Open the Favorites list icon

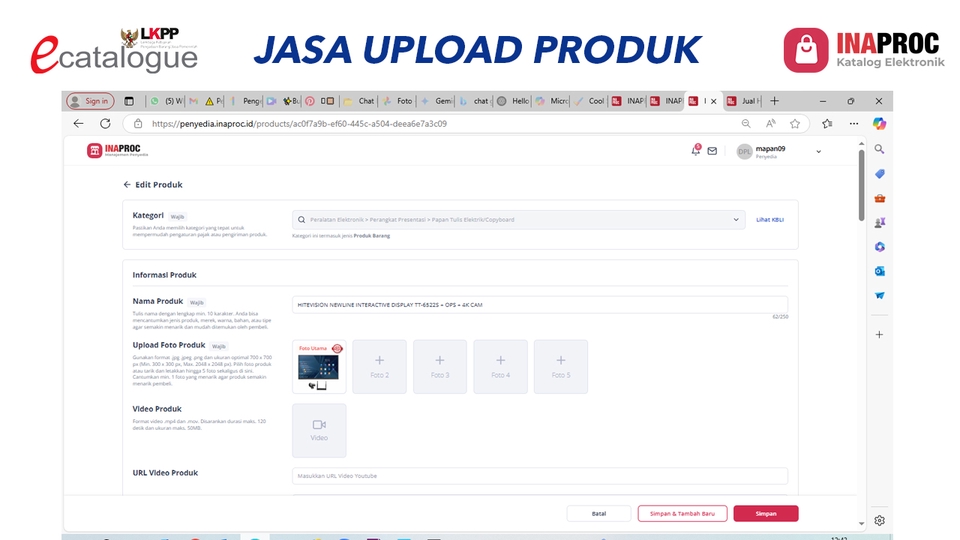click(827, 124)
